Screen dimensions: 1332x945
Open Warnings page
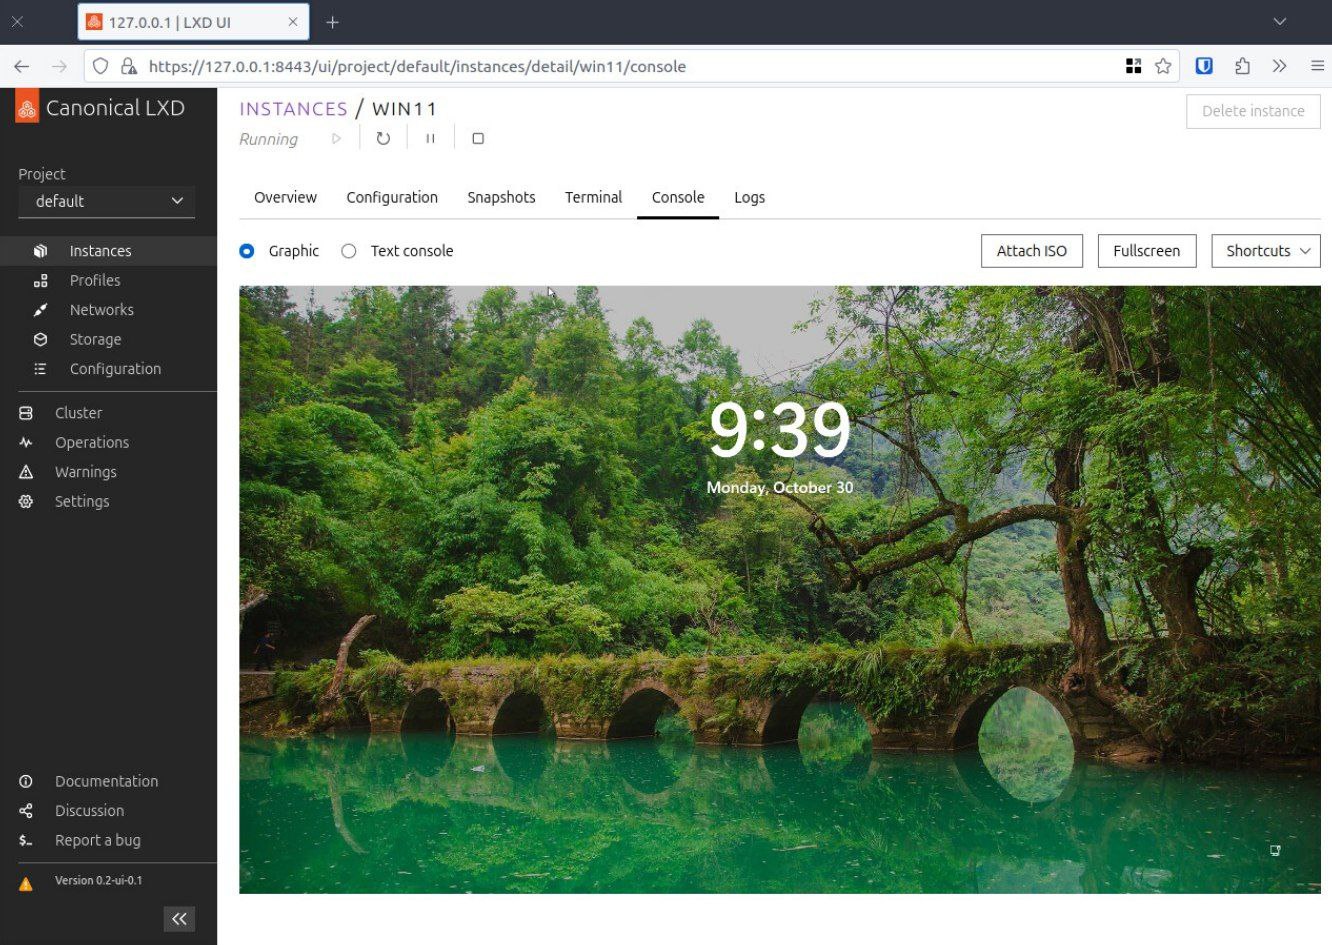click(x=85, y=472)
